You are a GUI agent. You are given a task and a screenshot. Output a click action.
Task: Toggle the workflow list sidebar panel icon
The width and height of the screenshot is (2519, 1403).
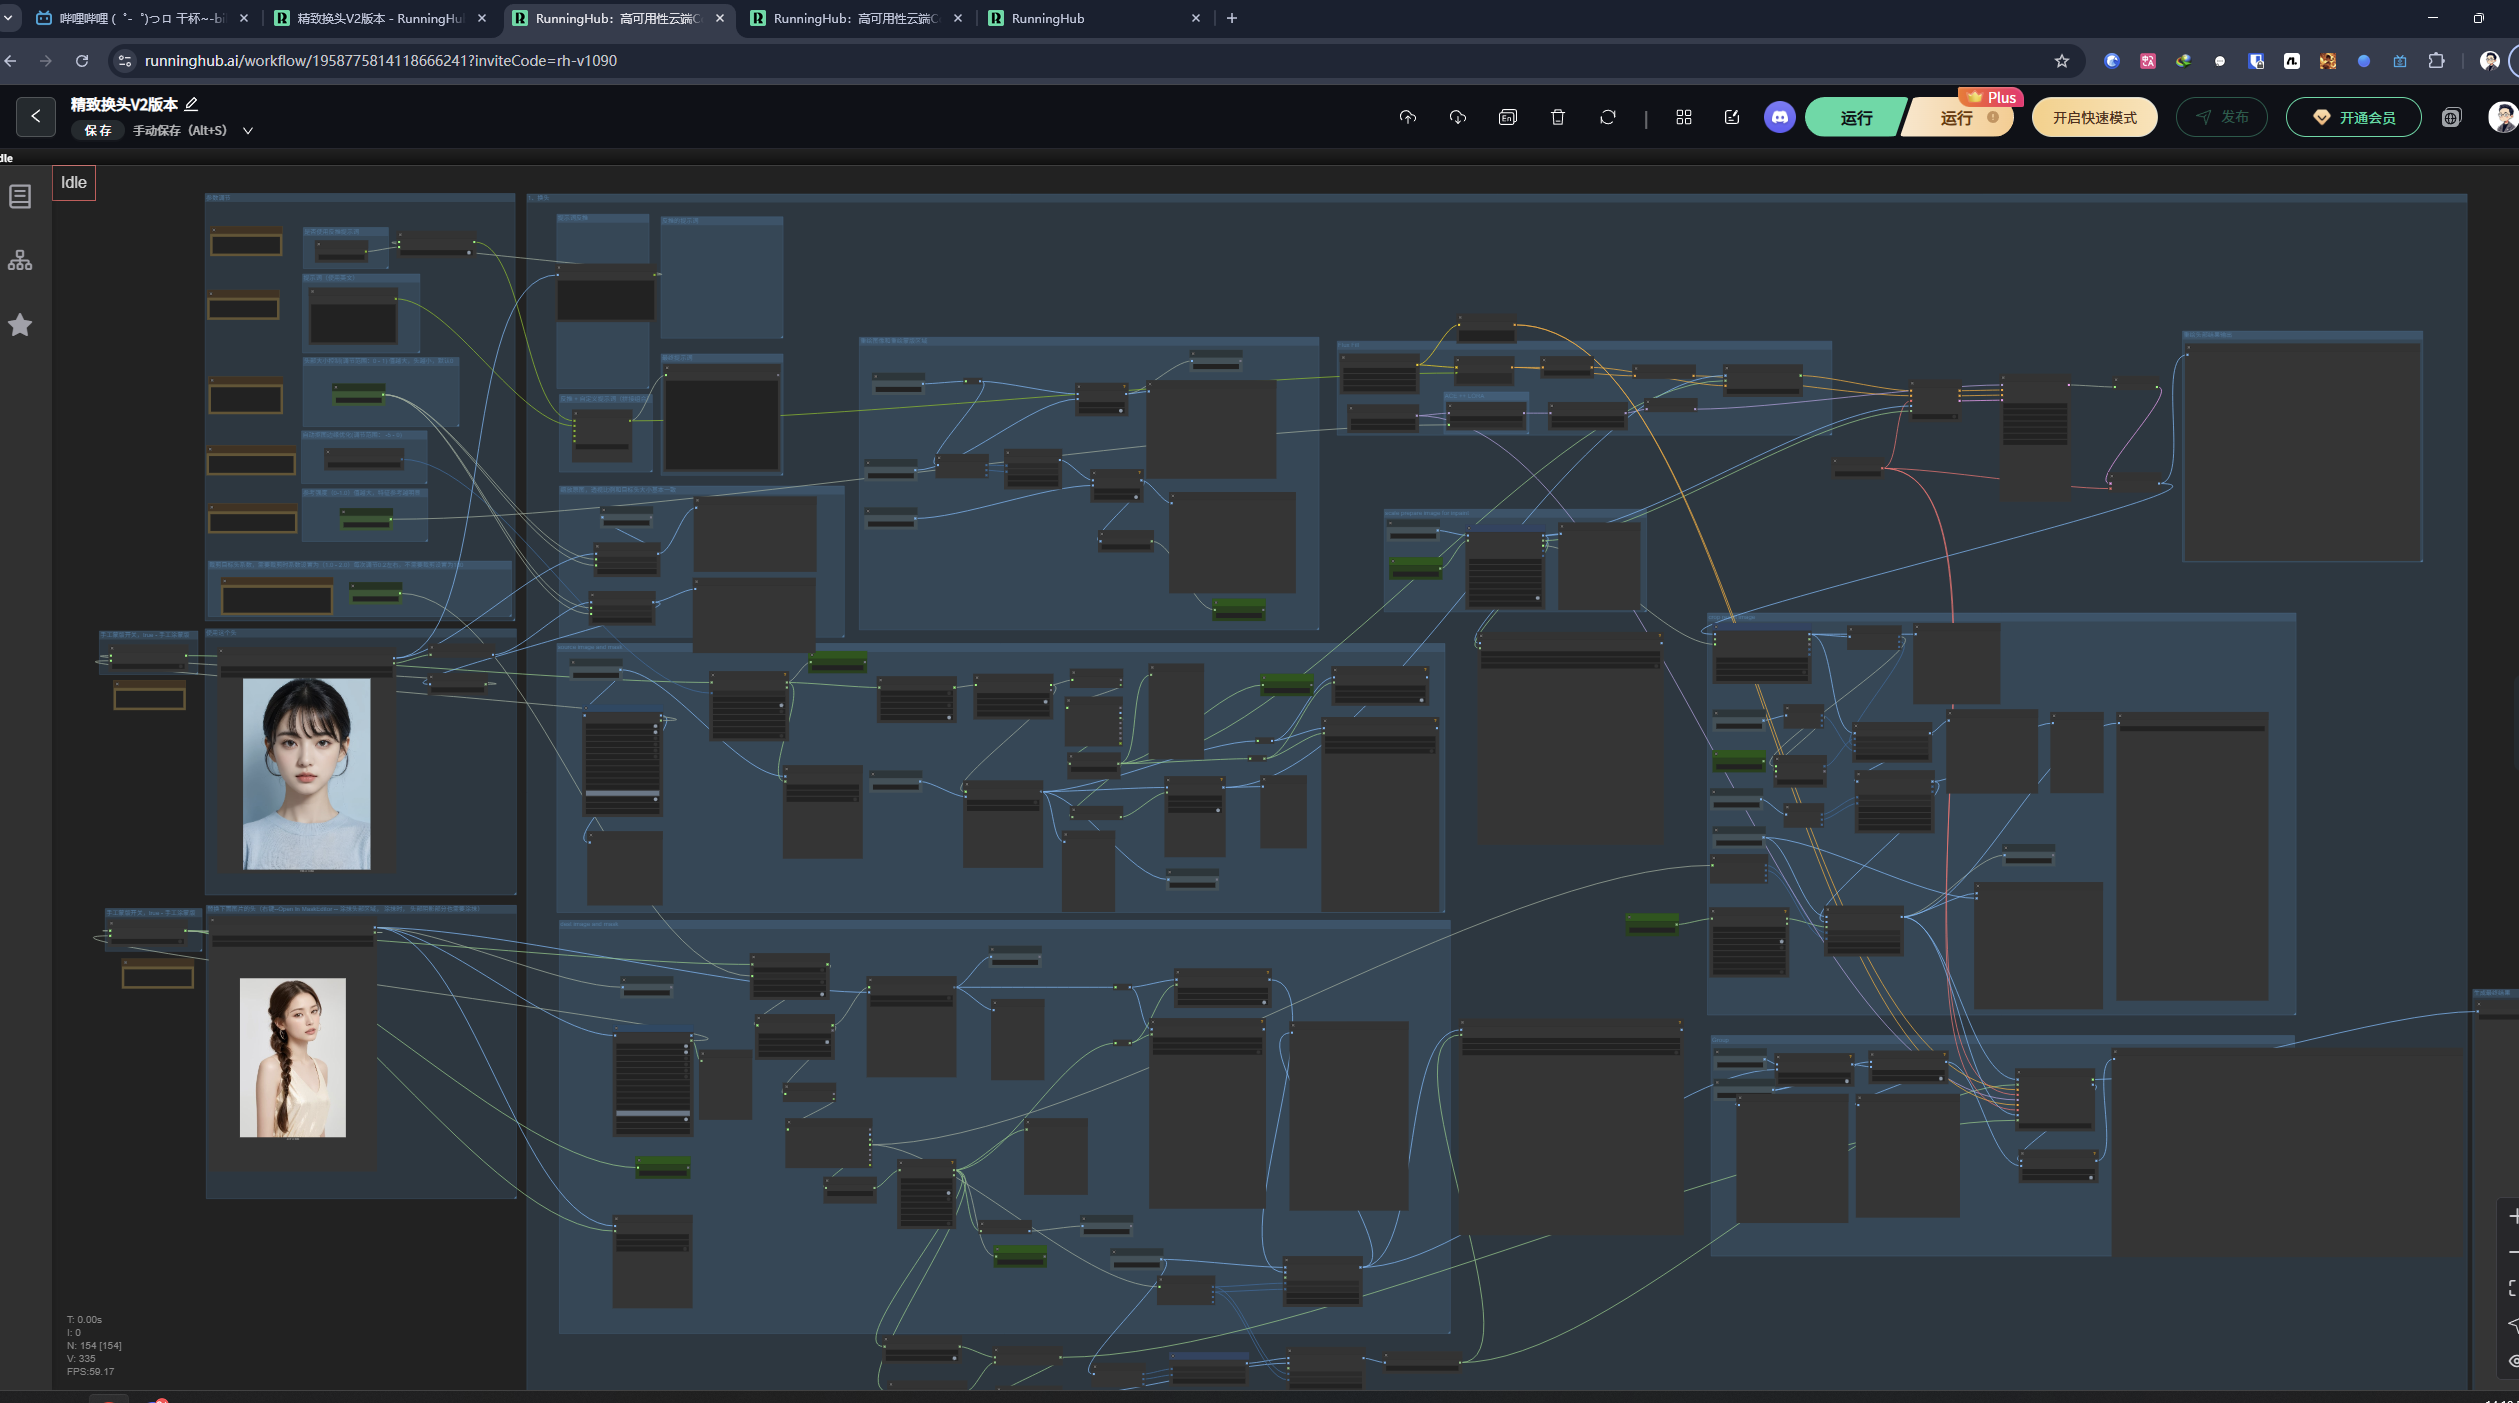point(20,196)
